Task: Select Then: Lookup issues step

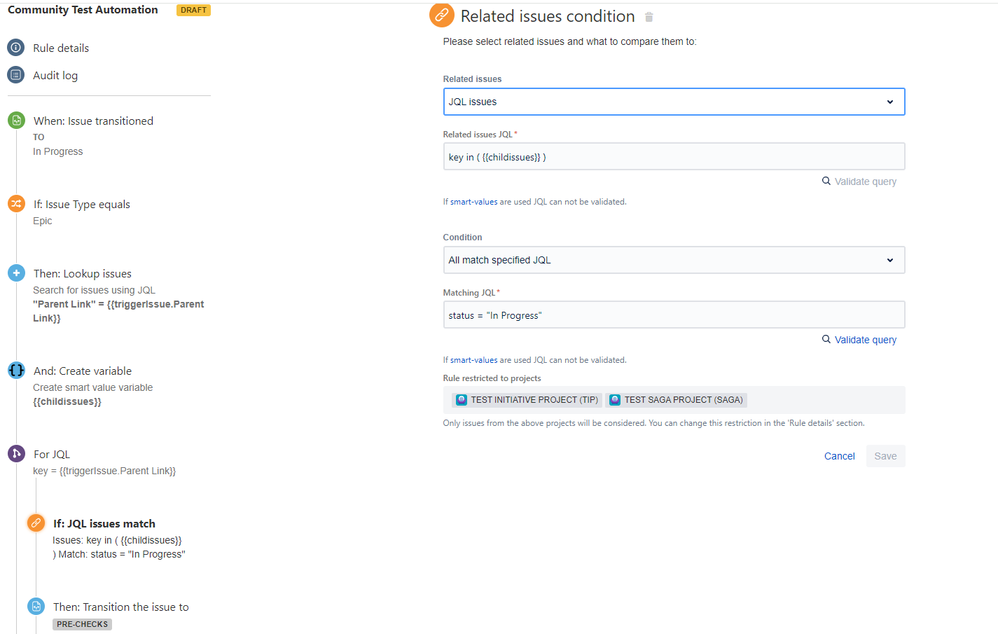Action: 83,274
